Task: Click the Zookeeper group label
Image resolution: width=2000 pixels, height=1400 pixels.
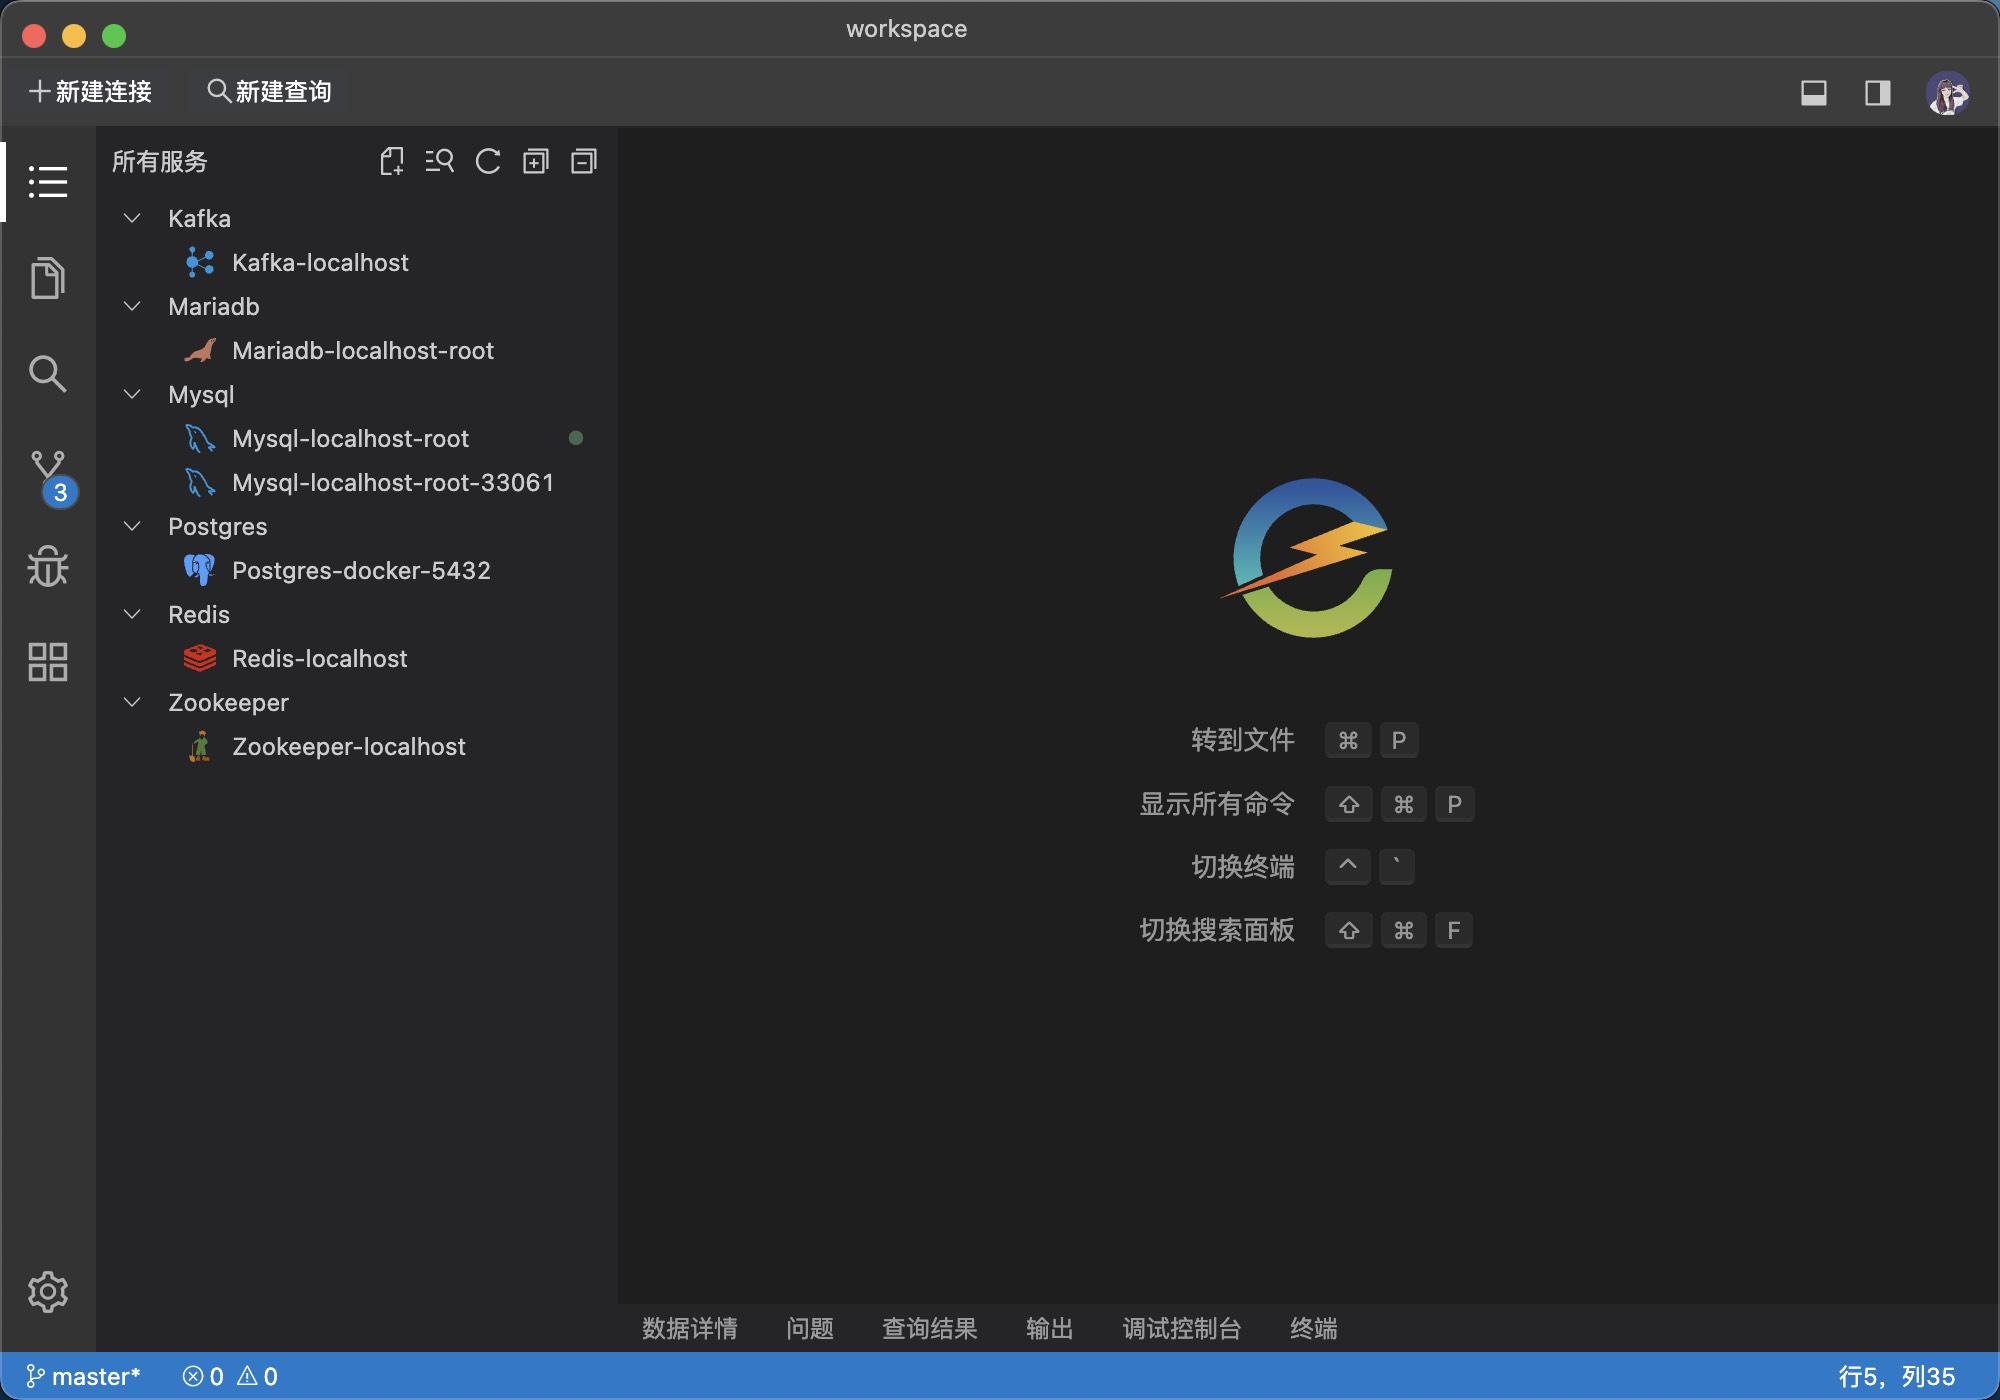Action: point(228,702)
